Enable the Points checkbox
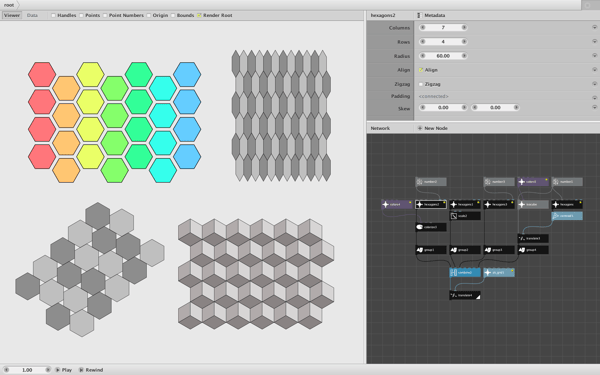 pos(81,15)
